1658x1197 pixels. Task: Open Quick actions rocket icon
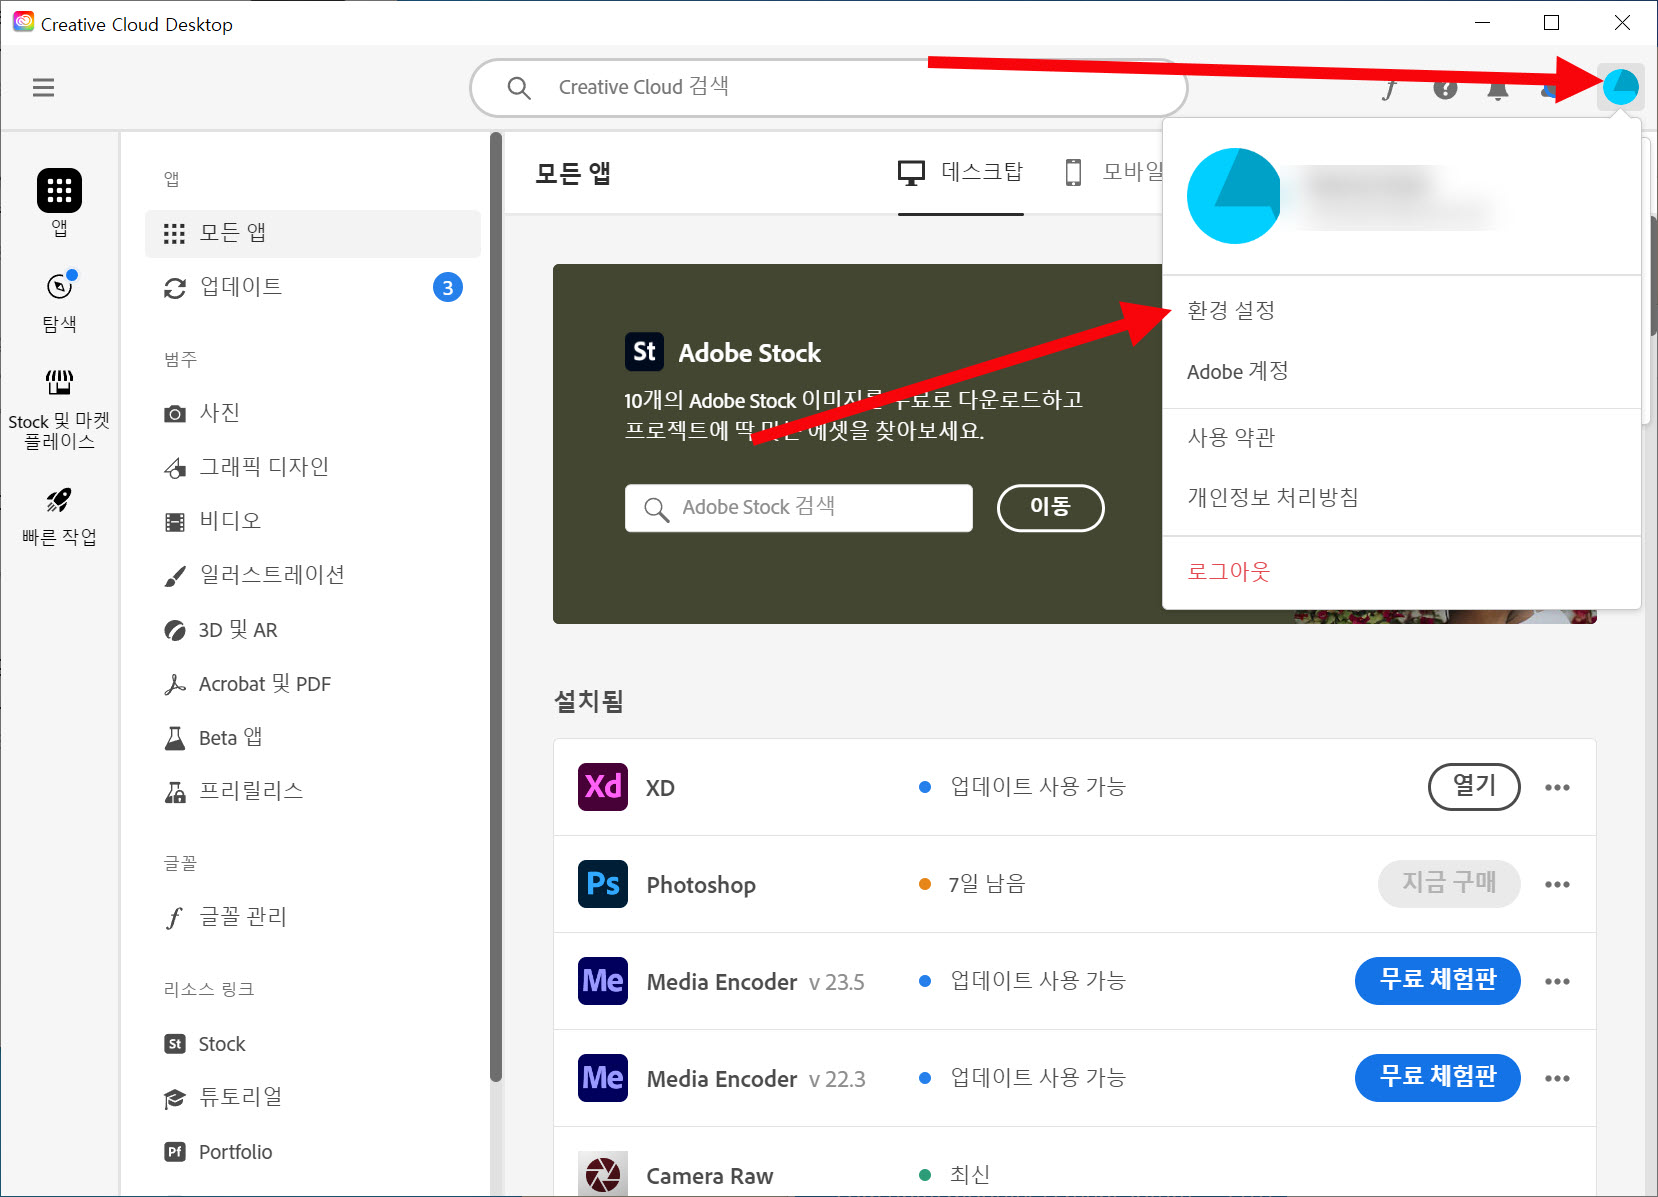pos(59,500)
